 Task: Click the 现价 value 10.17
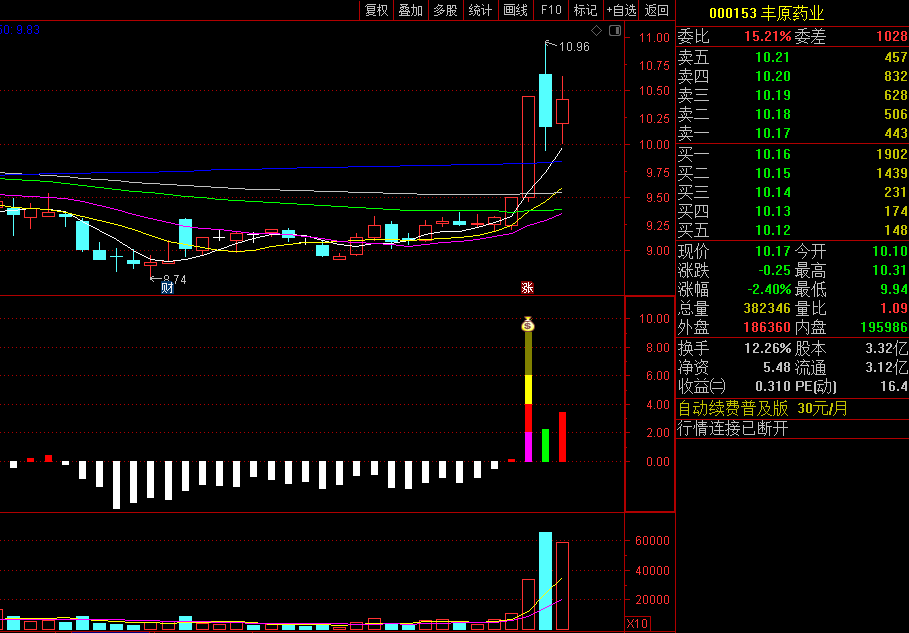(772, 252)
